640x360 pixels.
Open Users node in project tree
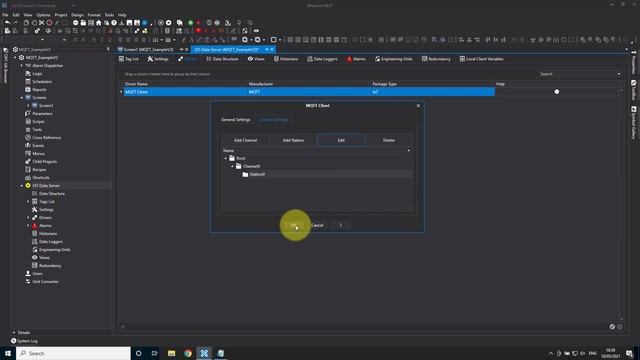pos(37,273)
